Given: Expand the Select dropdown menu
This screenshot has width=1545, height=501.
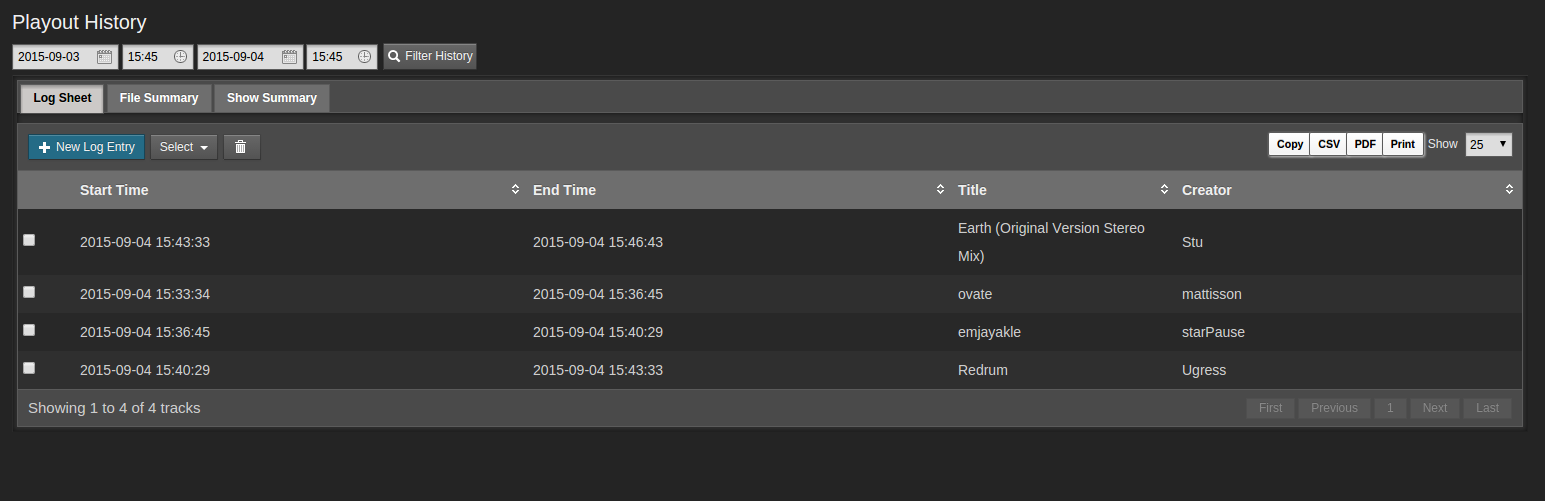Looking at the screenshot, I should pos(184,147).
